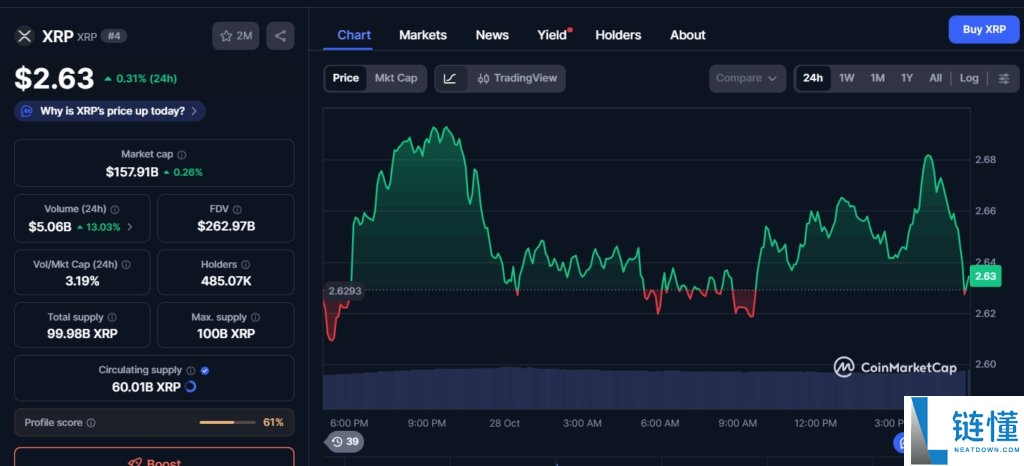Open Vol/Mkt Cap (24h) info icon

point(126,265)
